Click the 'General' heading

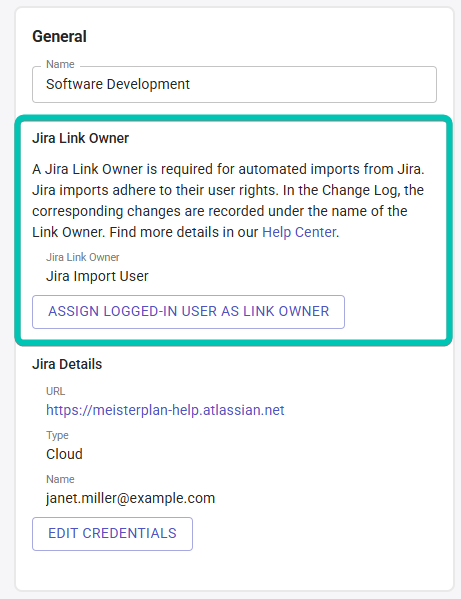pos(59,37)
